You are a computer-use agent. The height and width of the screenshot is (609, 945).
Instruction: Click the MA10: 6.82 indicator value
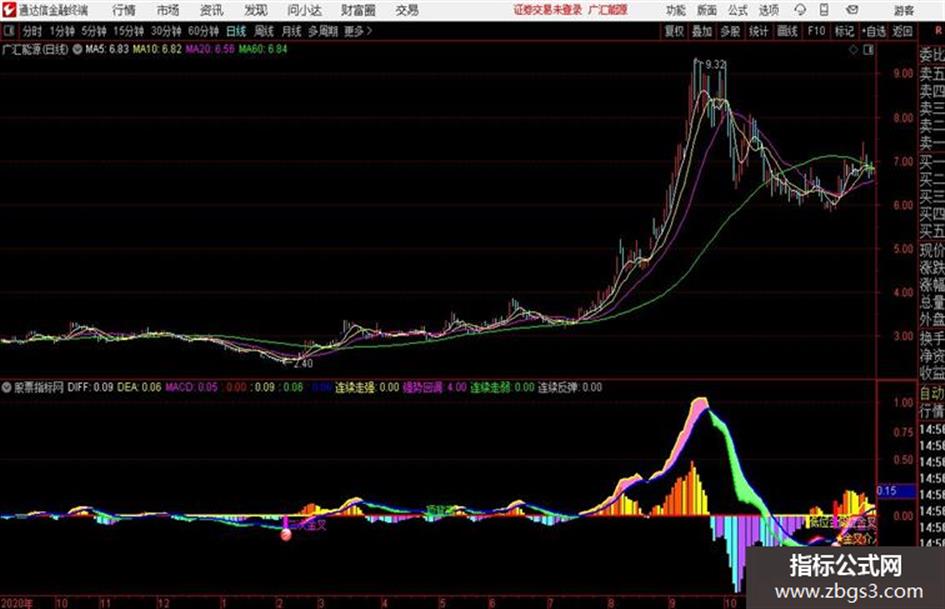[x=157, y=49]
